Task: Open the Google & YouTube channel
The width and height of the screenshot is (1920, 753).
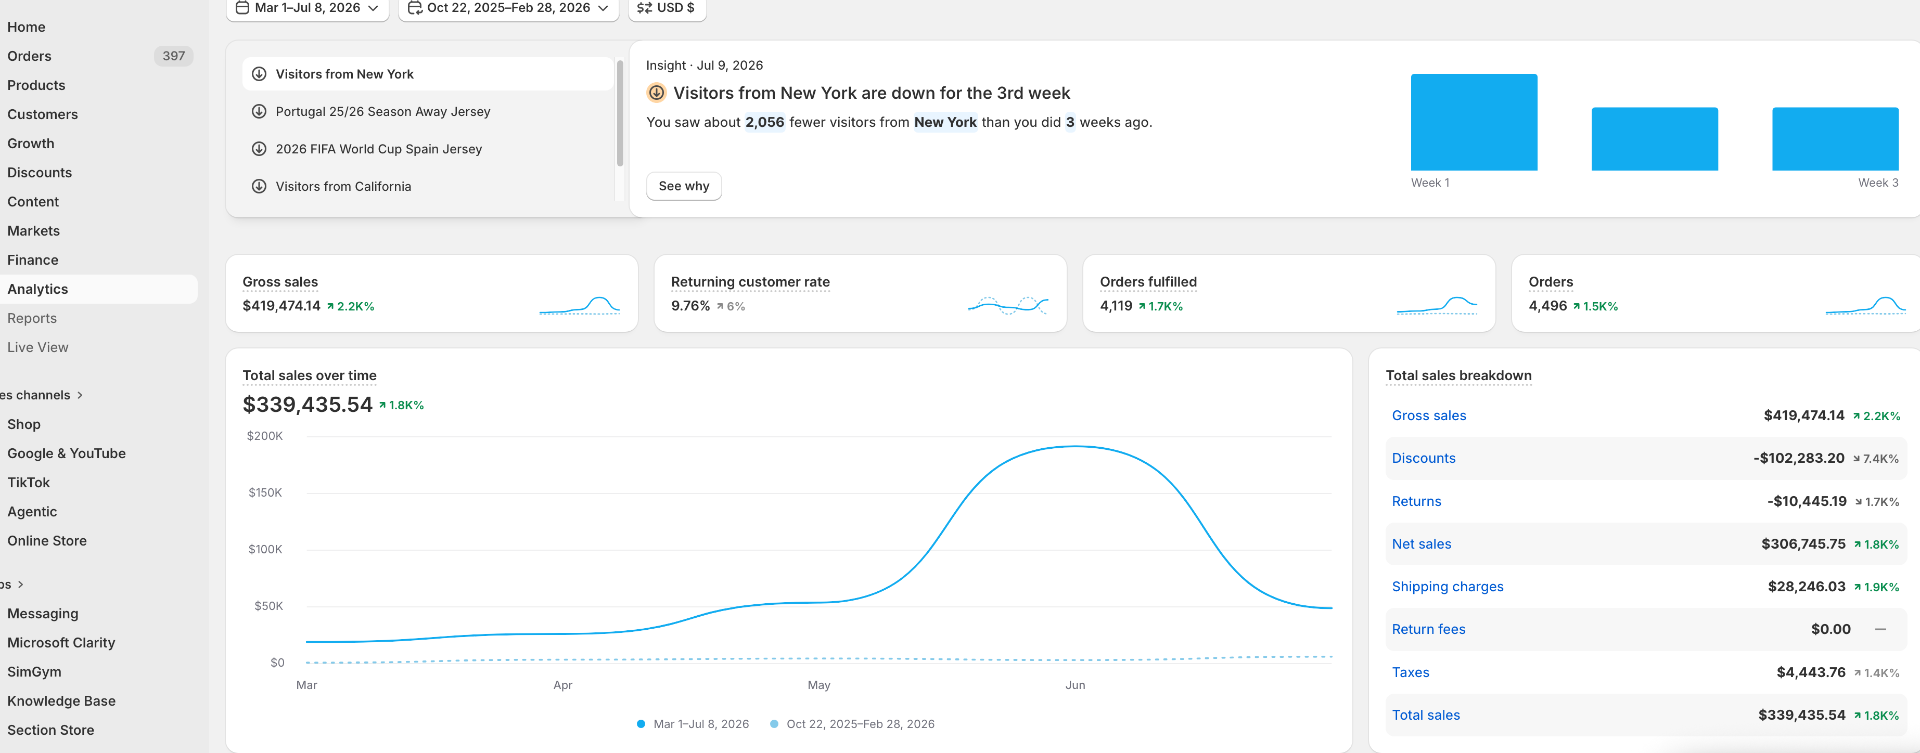Action: point(67,453)
